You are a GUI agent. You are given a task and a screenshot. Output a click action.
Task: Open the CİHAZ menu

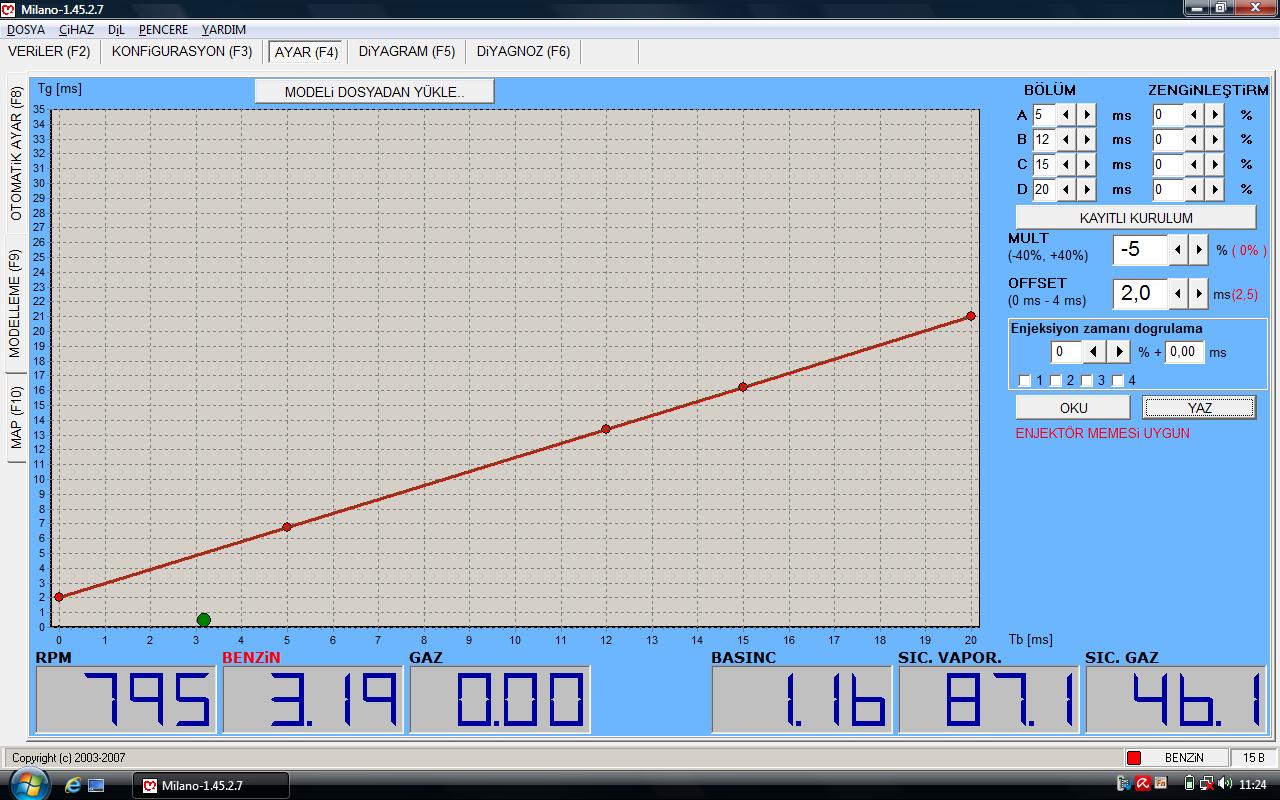pyautogui.click(x=76, y=30)
